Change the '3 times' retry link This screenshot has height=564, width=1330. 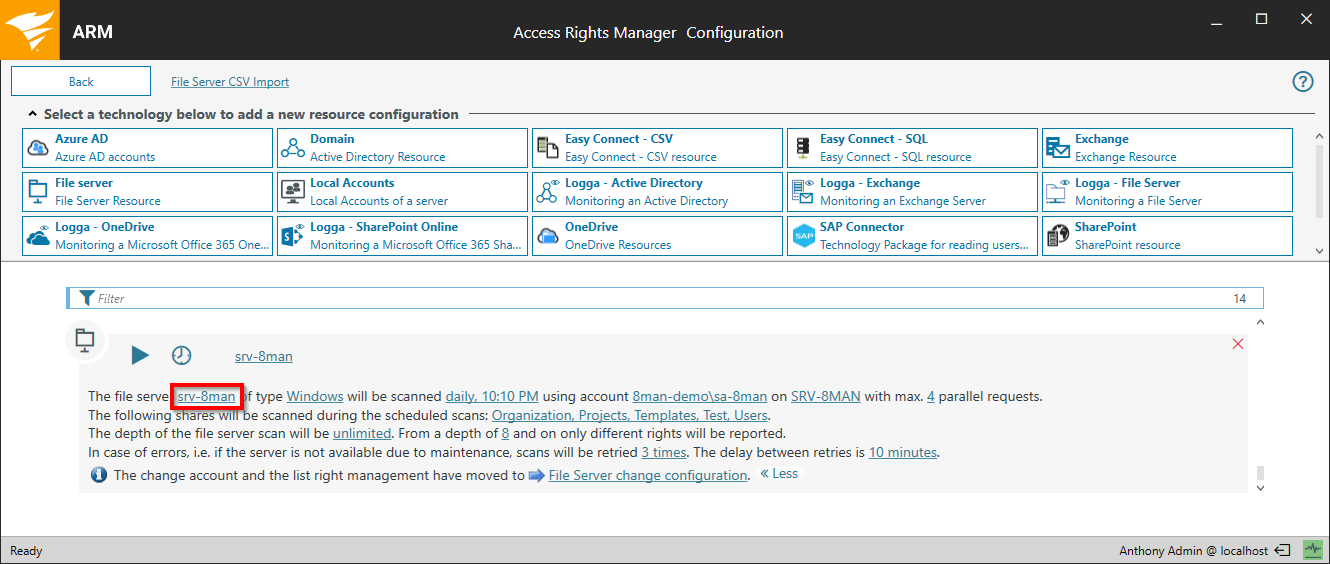click(x=664, y=452)
